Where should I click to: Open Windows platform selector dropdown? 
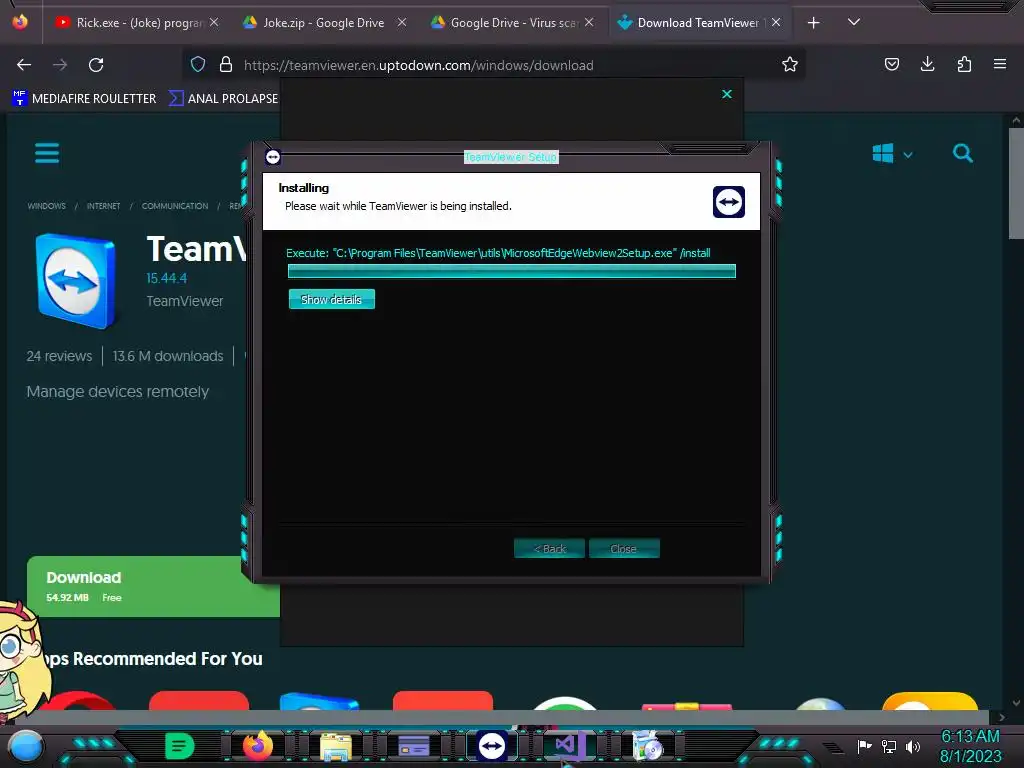(892, 154)
